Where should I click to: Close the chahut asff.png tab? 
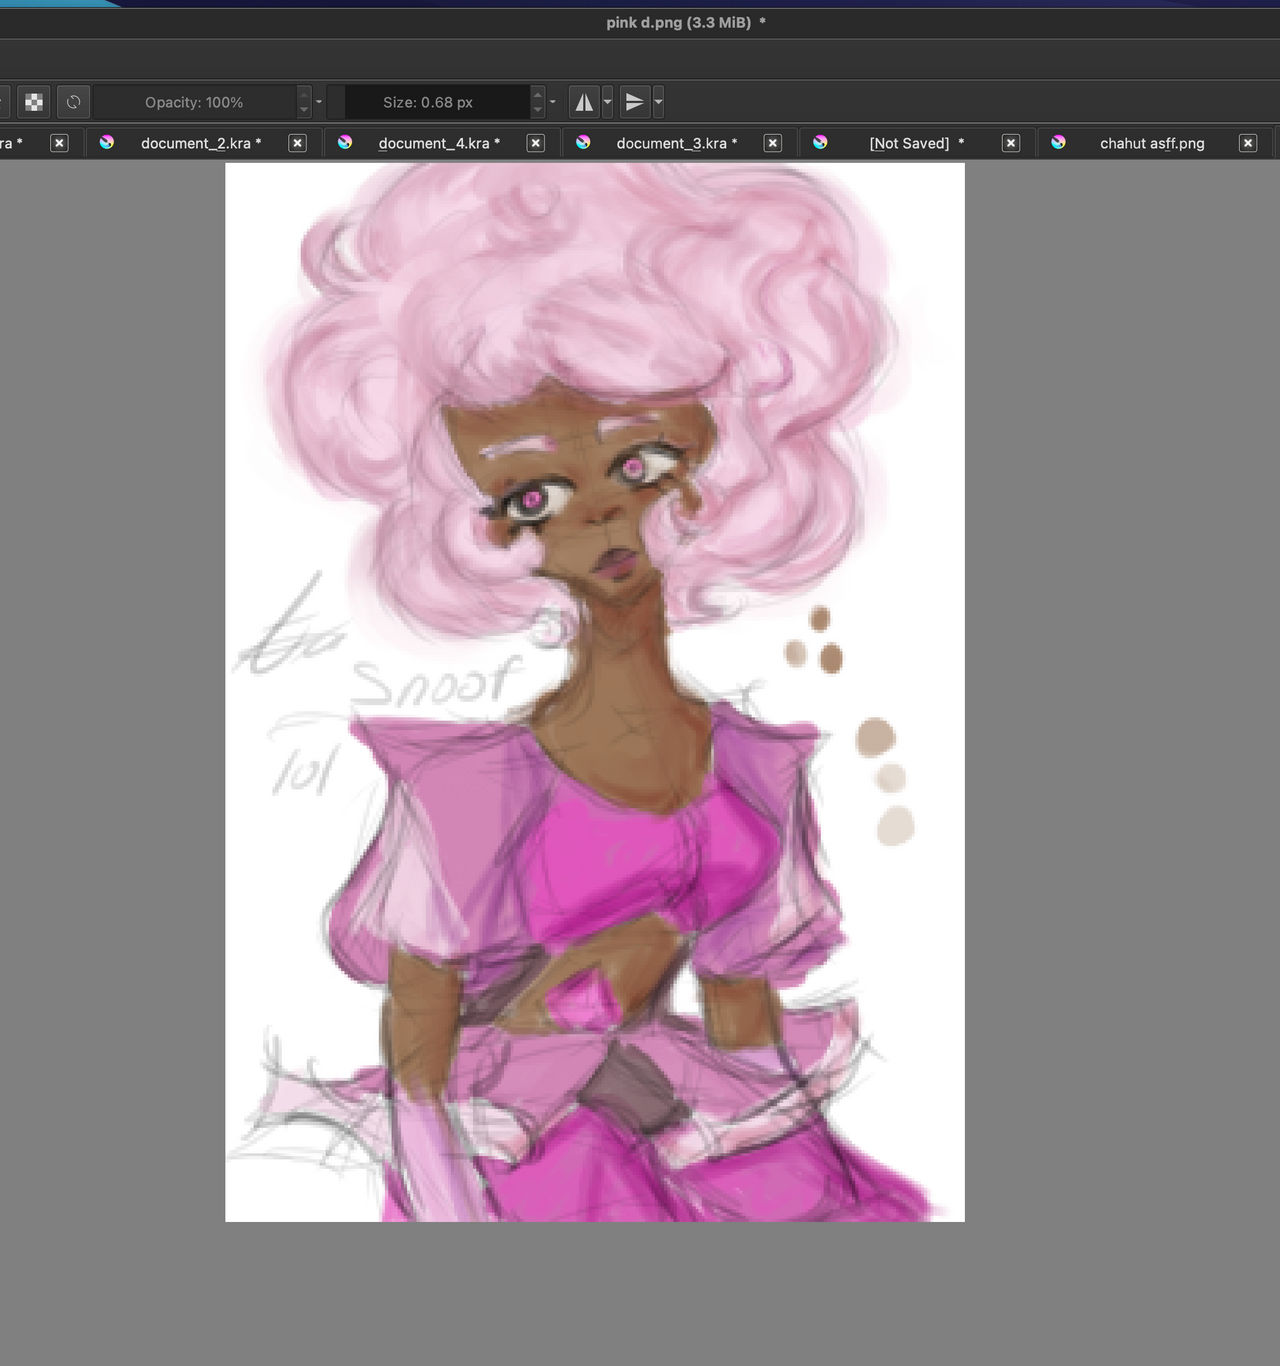[x=1247, y=143]
